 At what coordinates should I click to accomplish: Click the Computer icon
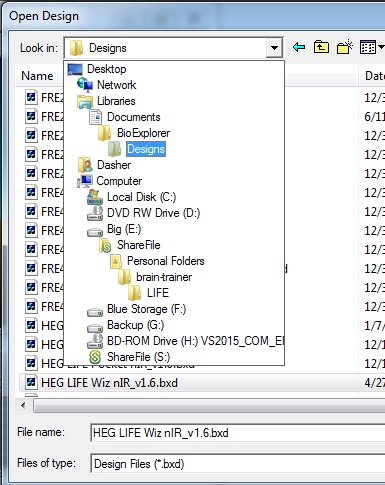(x=85, y=181)
